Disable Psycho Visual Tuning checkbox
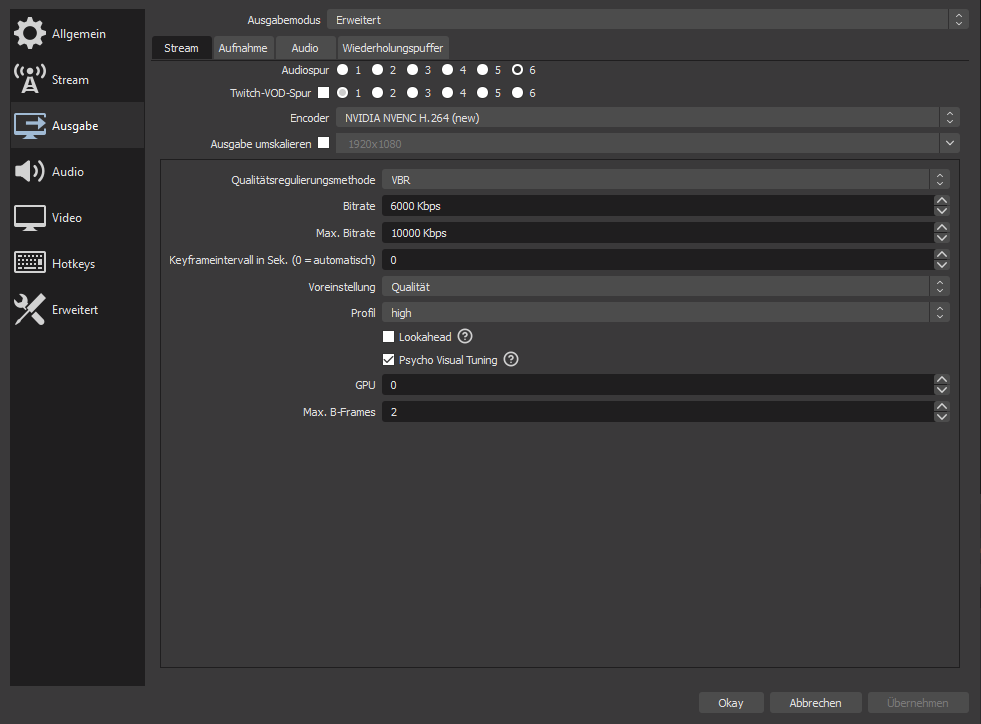The width and height of the screenshot is (981, 724). coord(389,360)
